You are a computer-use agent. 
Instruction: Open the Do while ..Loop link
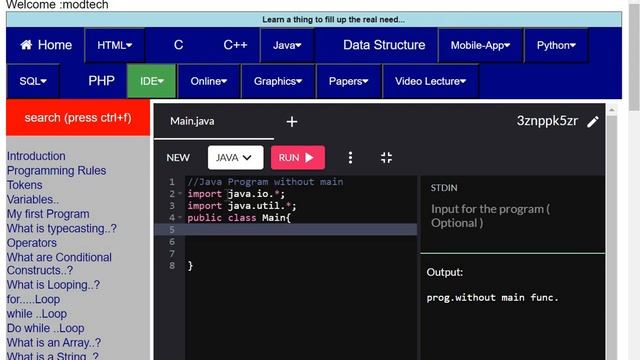pos(45,328)
